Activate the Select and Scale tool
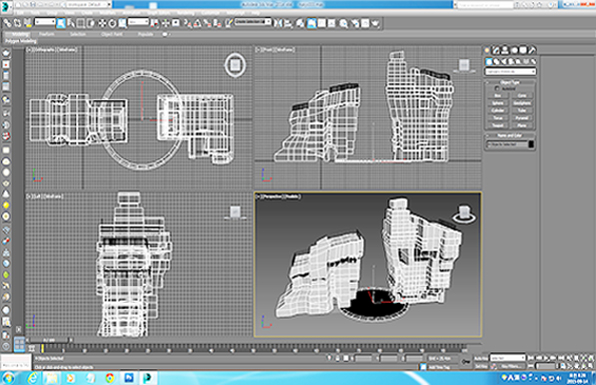The height and width of the screenshot is (385, 596). pos(122,23)
